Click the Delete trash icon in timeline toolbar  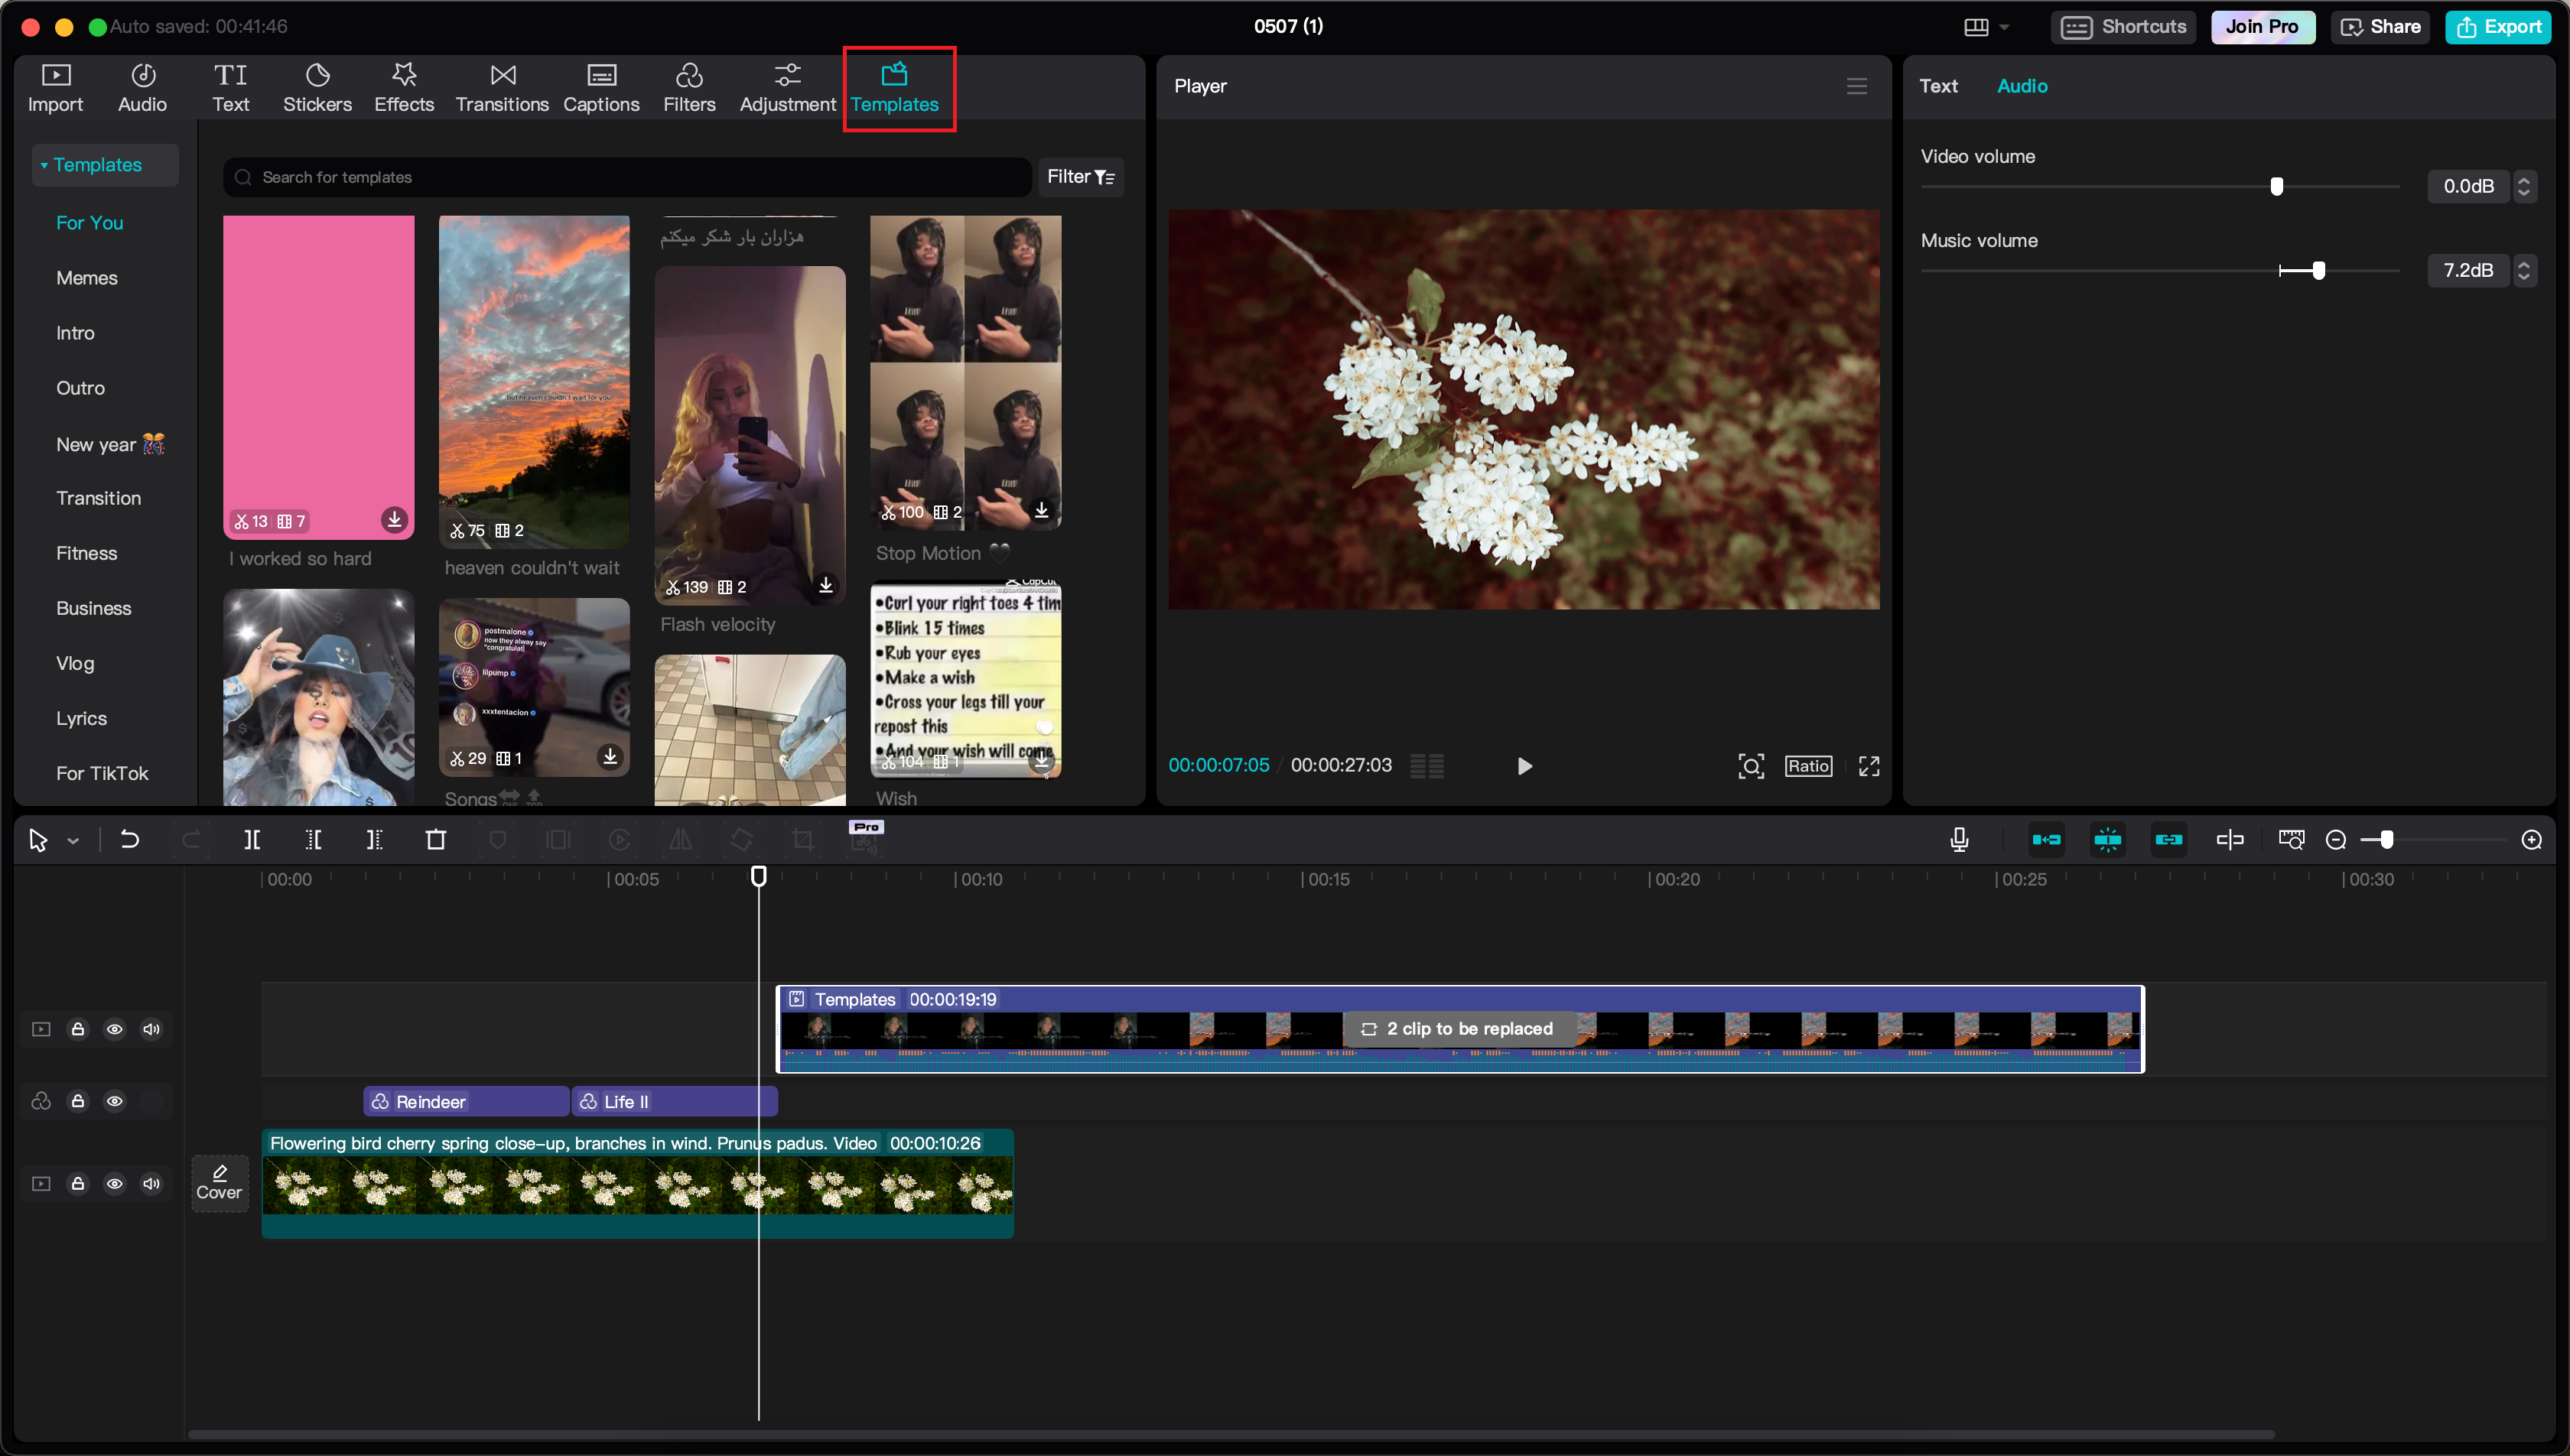pos(436,840)
